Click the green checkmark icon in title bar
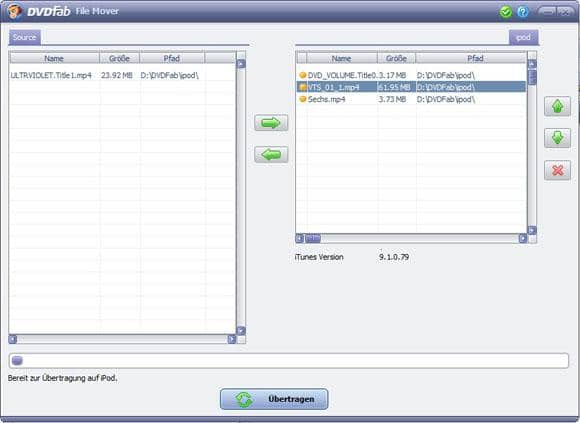Viewport: 580px width, 423px height. [505, 12]
